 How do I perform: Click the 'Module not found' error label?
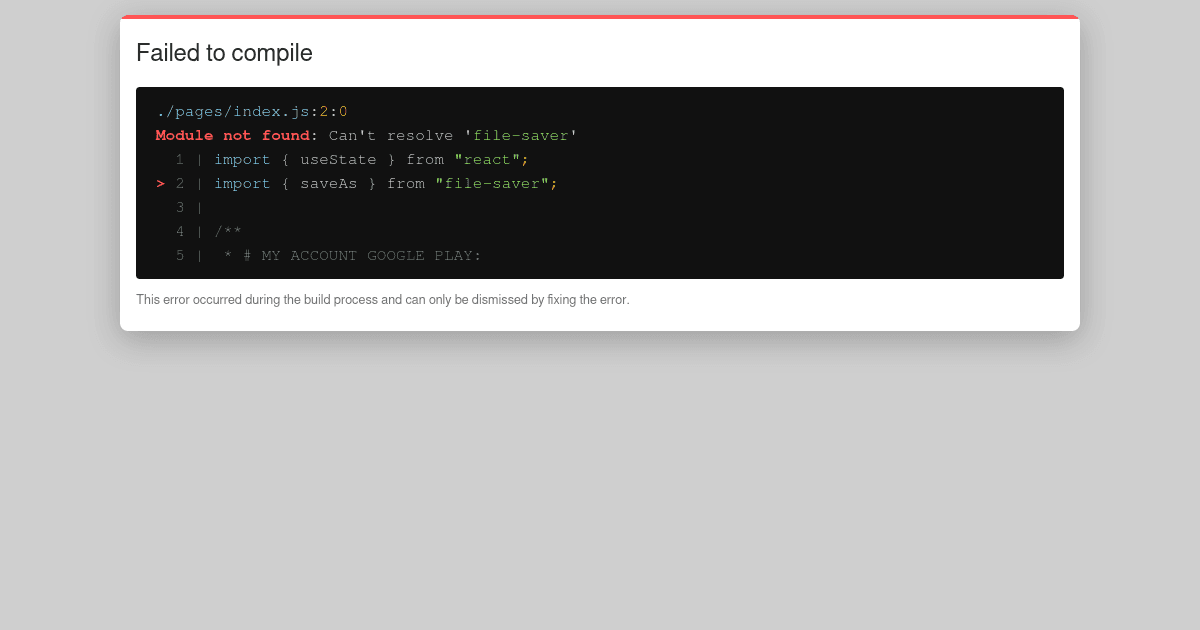[231, 135]
